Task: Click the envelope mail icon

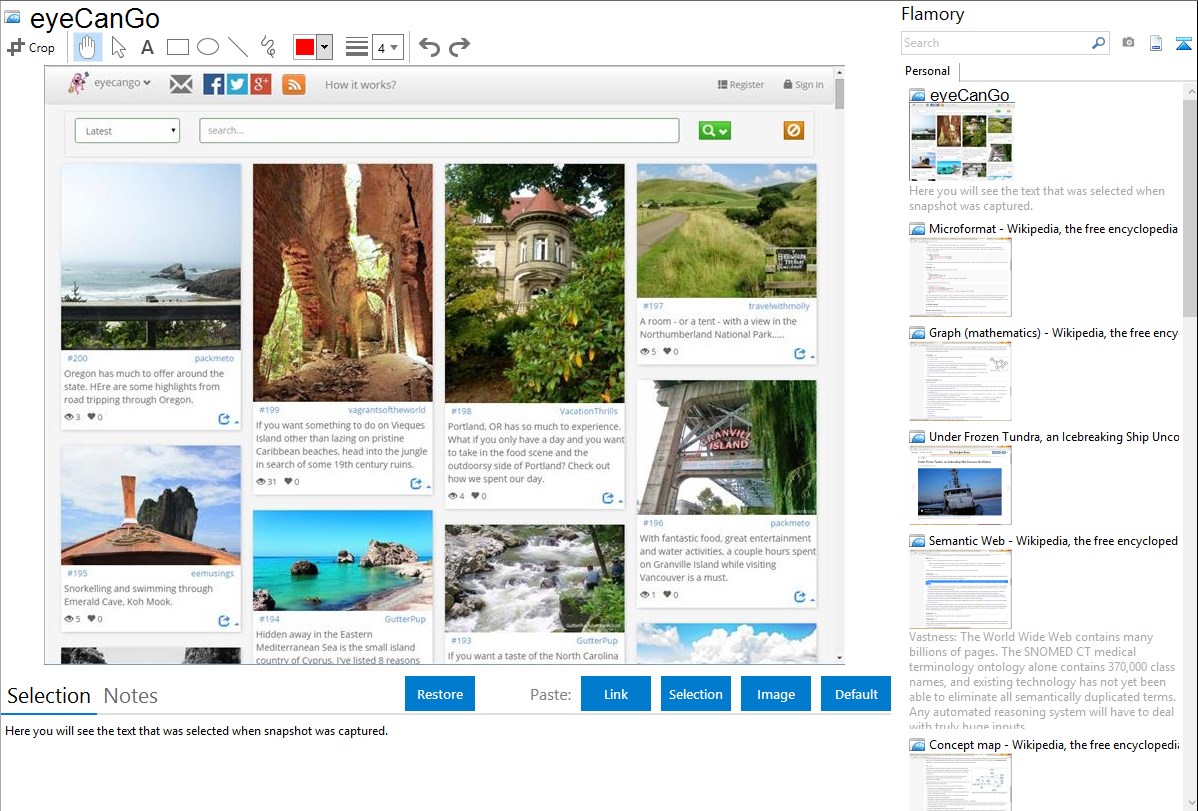Action: pos(181,84)
